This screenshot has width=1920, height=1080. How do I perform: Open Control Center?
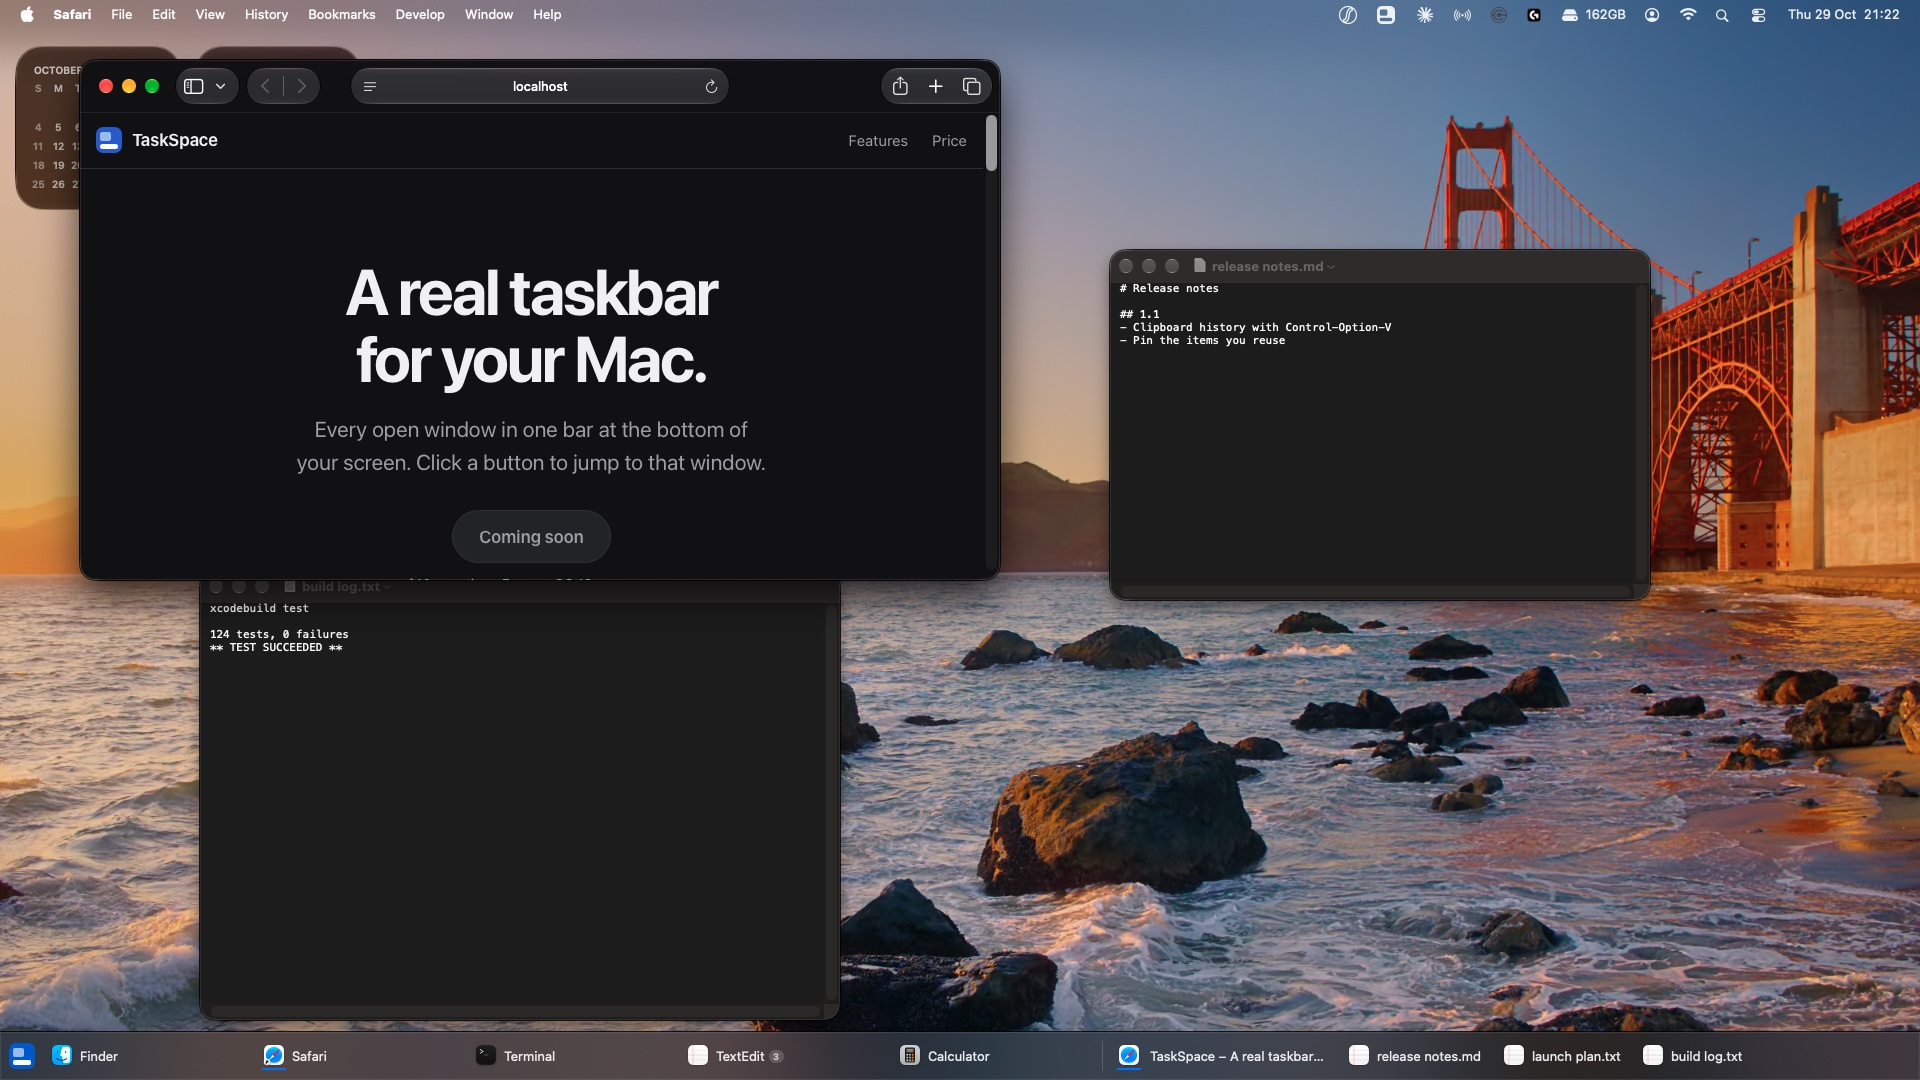click(1758, 15)
